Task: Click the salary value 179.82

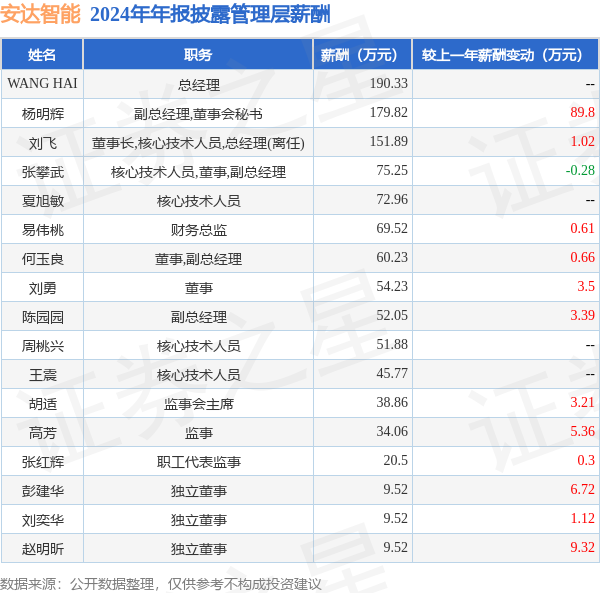Action: [389, 112]
